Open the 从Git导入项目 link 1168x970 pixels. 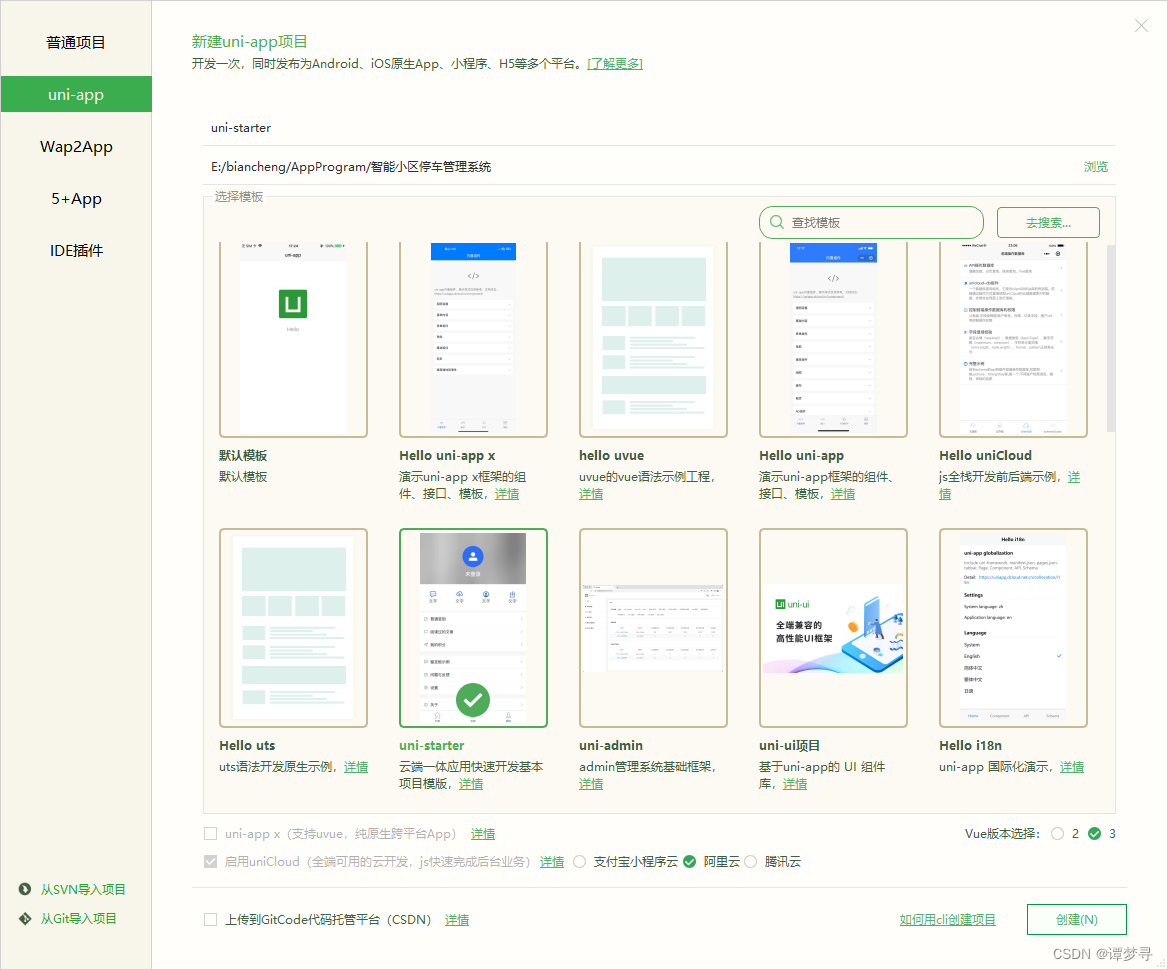78,919
